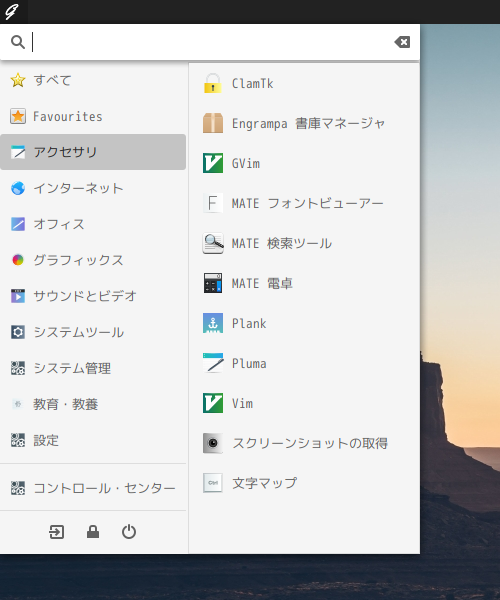Viewport: 500px width, 600px height.
Task: Click the 教育・教養 label
Action: tap(65, 404)
